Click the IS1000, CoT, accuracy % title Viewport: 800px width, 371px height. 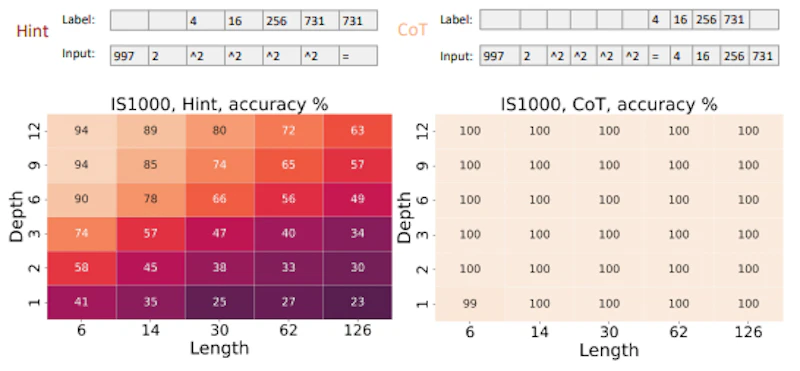(609, 104)
